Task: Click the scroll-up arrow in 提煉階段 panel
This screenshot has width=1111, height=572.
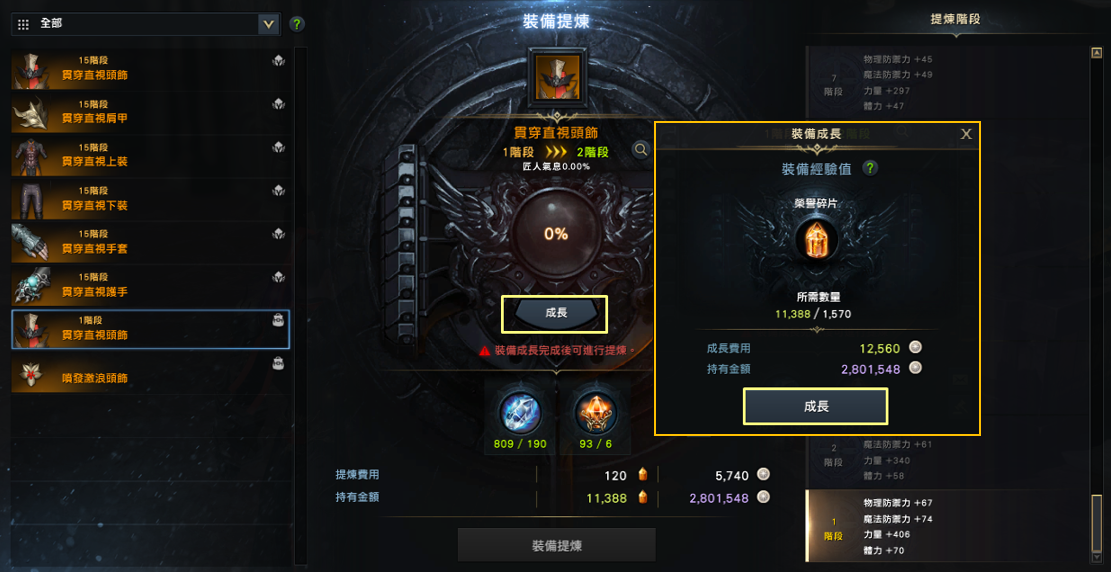Action: [1097, 52]
